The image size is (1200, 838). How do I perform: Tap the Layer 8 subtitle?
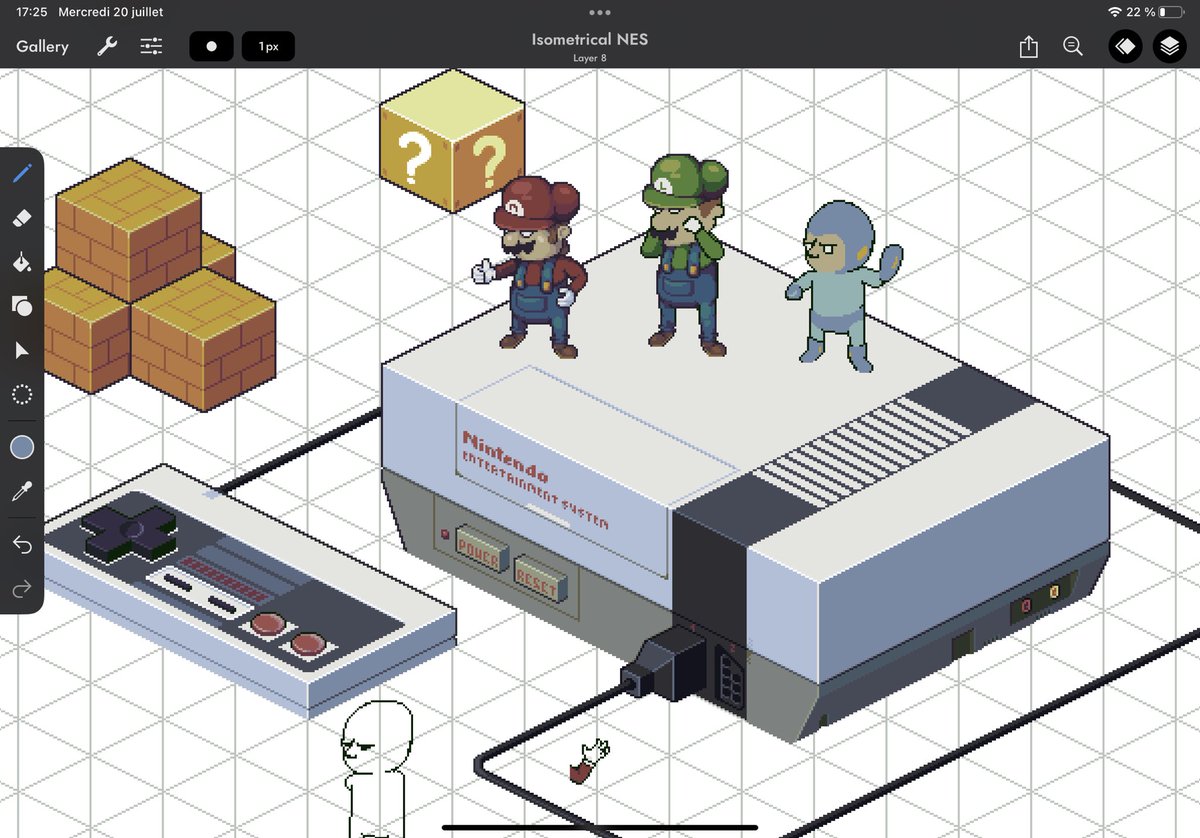590,58
